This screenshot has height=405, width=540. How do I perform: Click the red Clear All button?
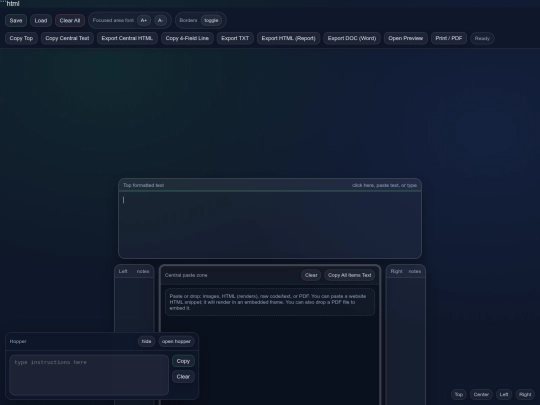point(70,21)
